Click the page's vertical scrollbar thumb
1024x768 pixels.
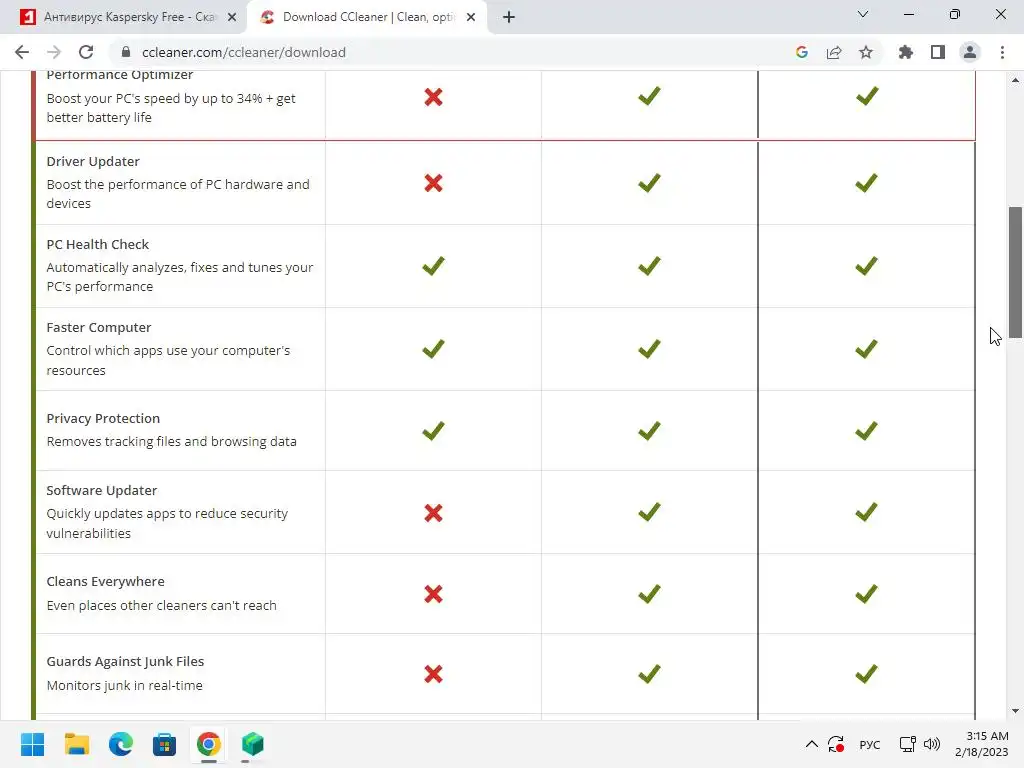pyautogui.click(x=1016, y=272)
